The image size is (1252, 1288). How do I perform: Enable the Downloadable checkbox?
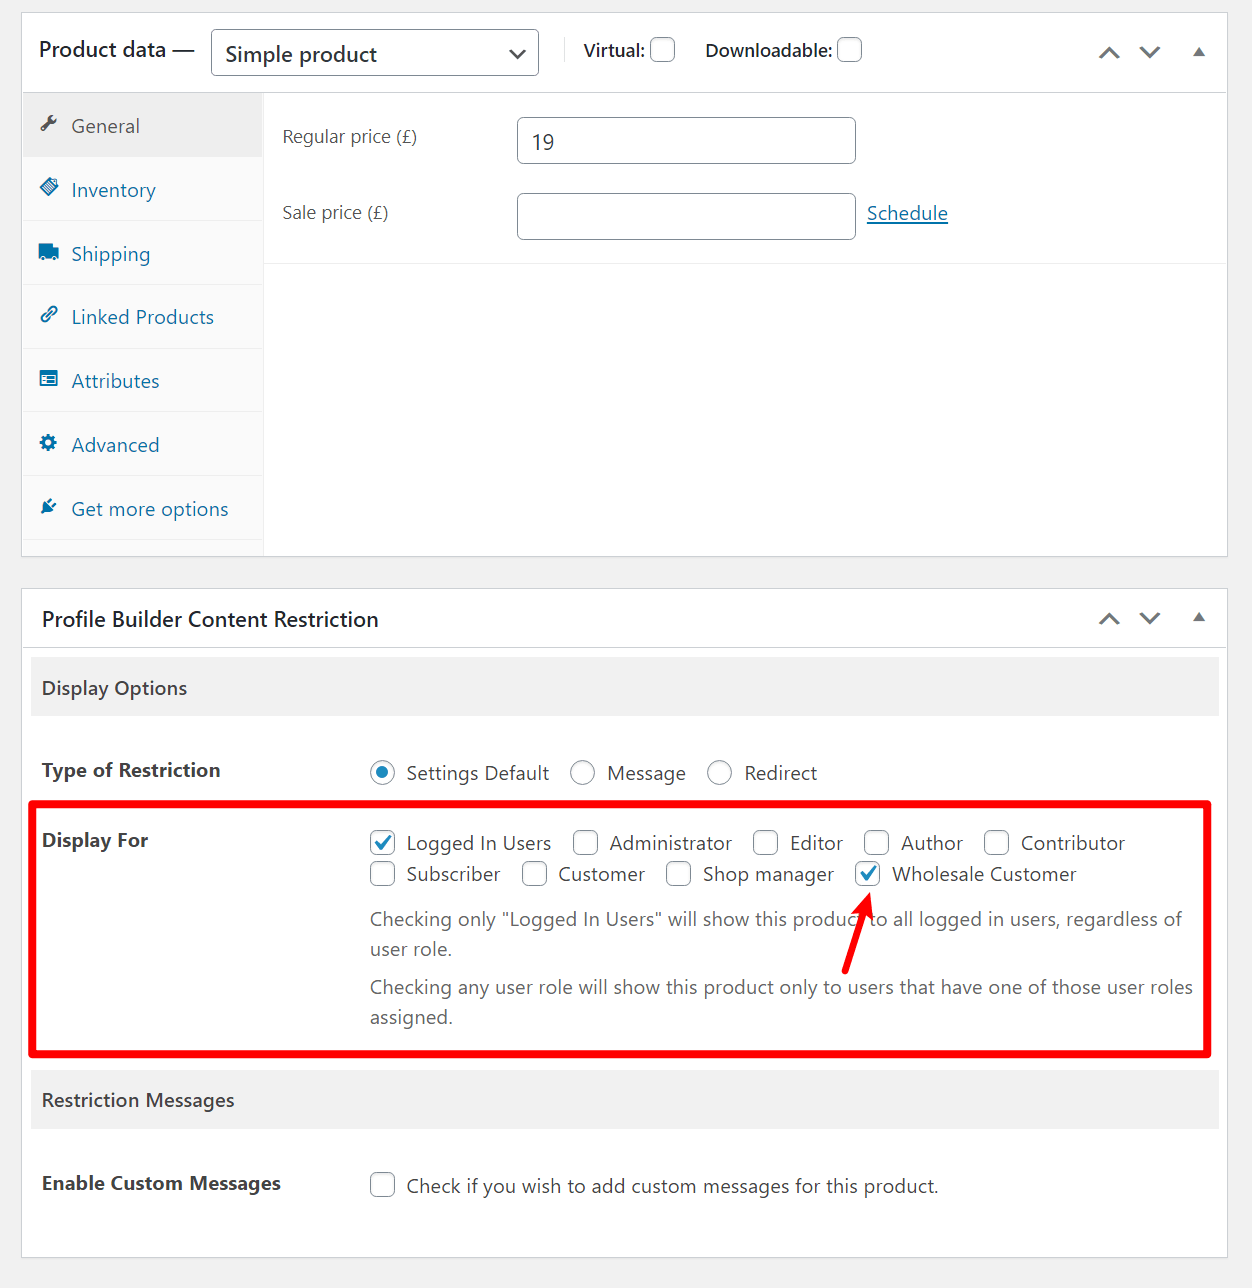(849, 50)
